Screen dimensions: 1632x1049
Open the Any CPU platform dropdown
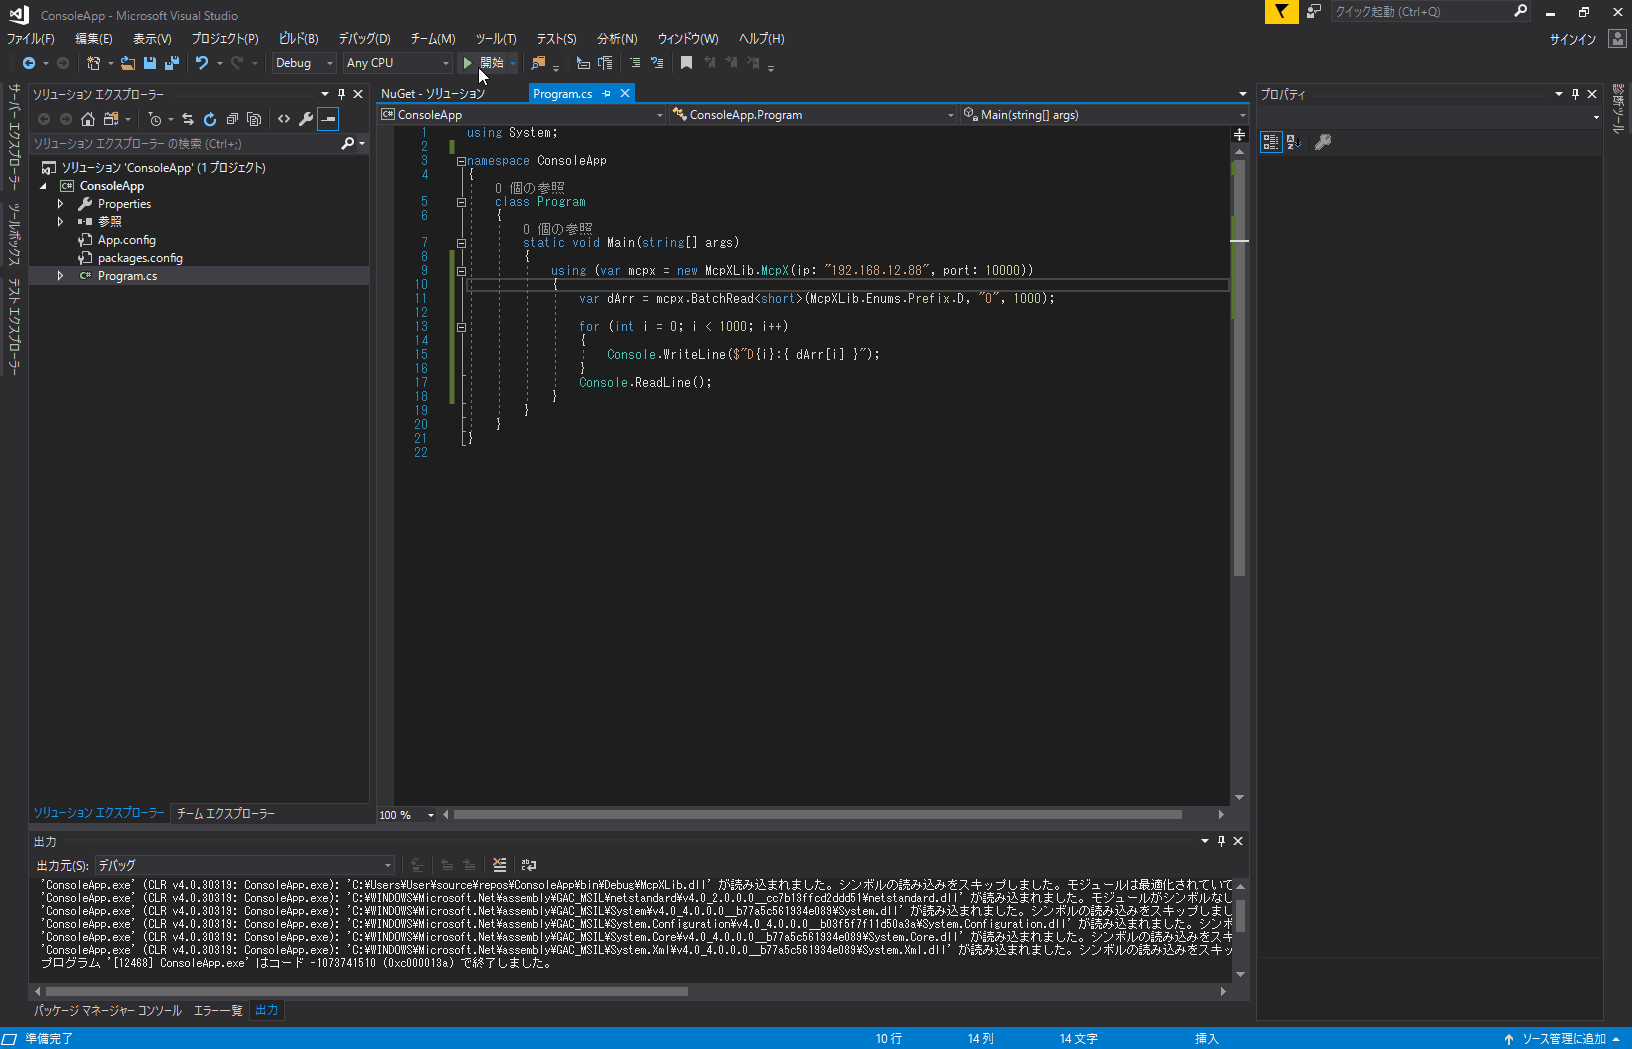pos(397,62)
